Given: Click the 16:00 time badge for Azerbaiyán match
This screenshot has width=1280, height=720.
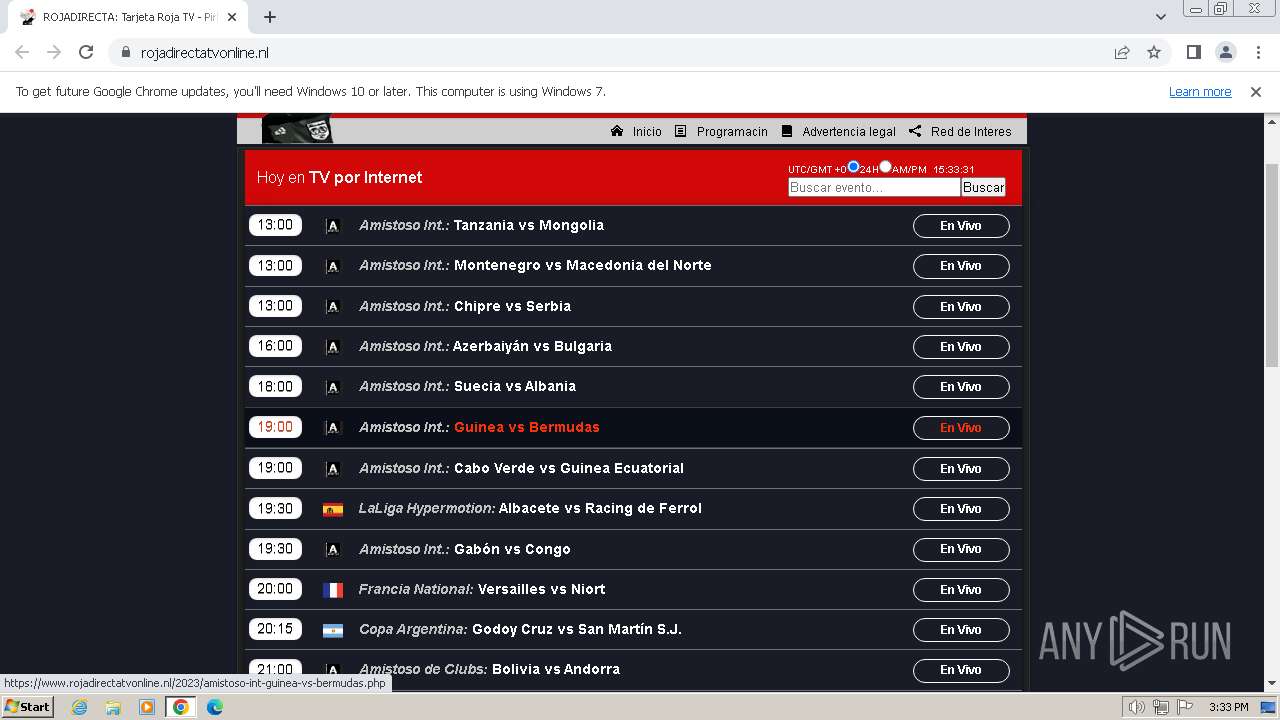Looking at the screenshot, I should point(275,346).
